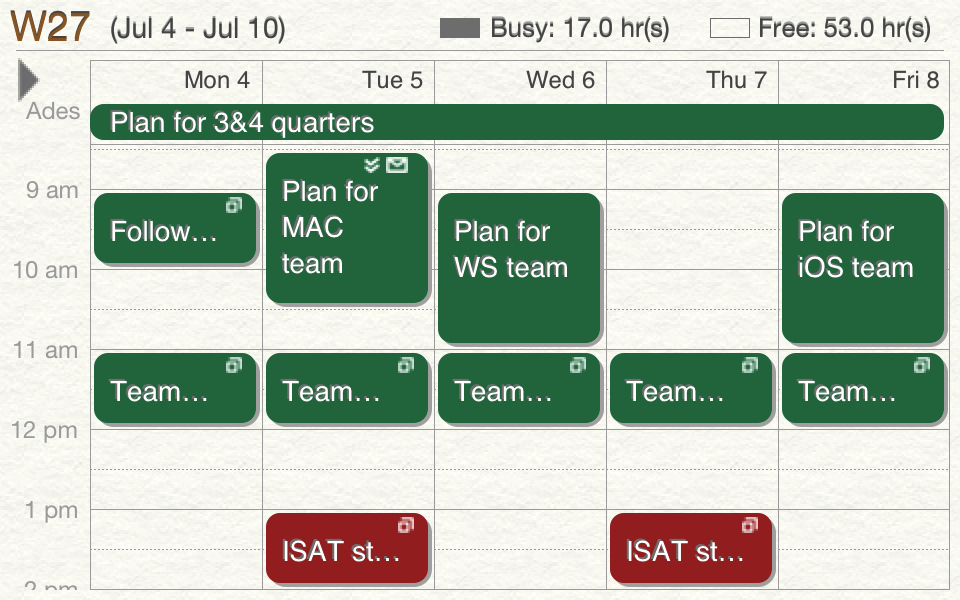Click recurrence icon on Monday's Team event
Screen dimensions: 960x600
[234, 365]
